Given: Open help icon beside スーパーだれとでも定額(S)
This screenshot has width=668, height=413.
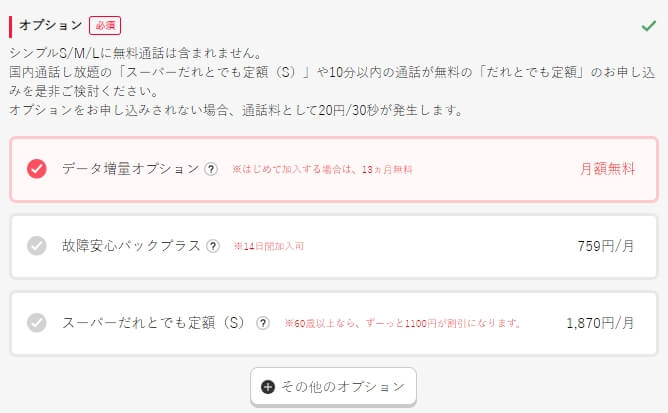Looking at the screenshot, I should (x=263, y=323).
